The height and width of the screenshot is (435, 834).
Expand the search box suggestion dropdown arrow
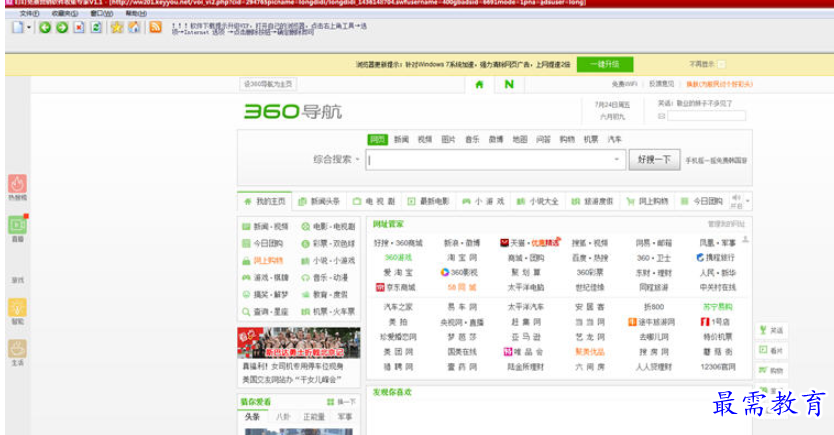[616, 159]
